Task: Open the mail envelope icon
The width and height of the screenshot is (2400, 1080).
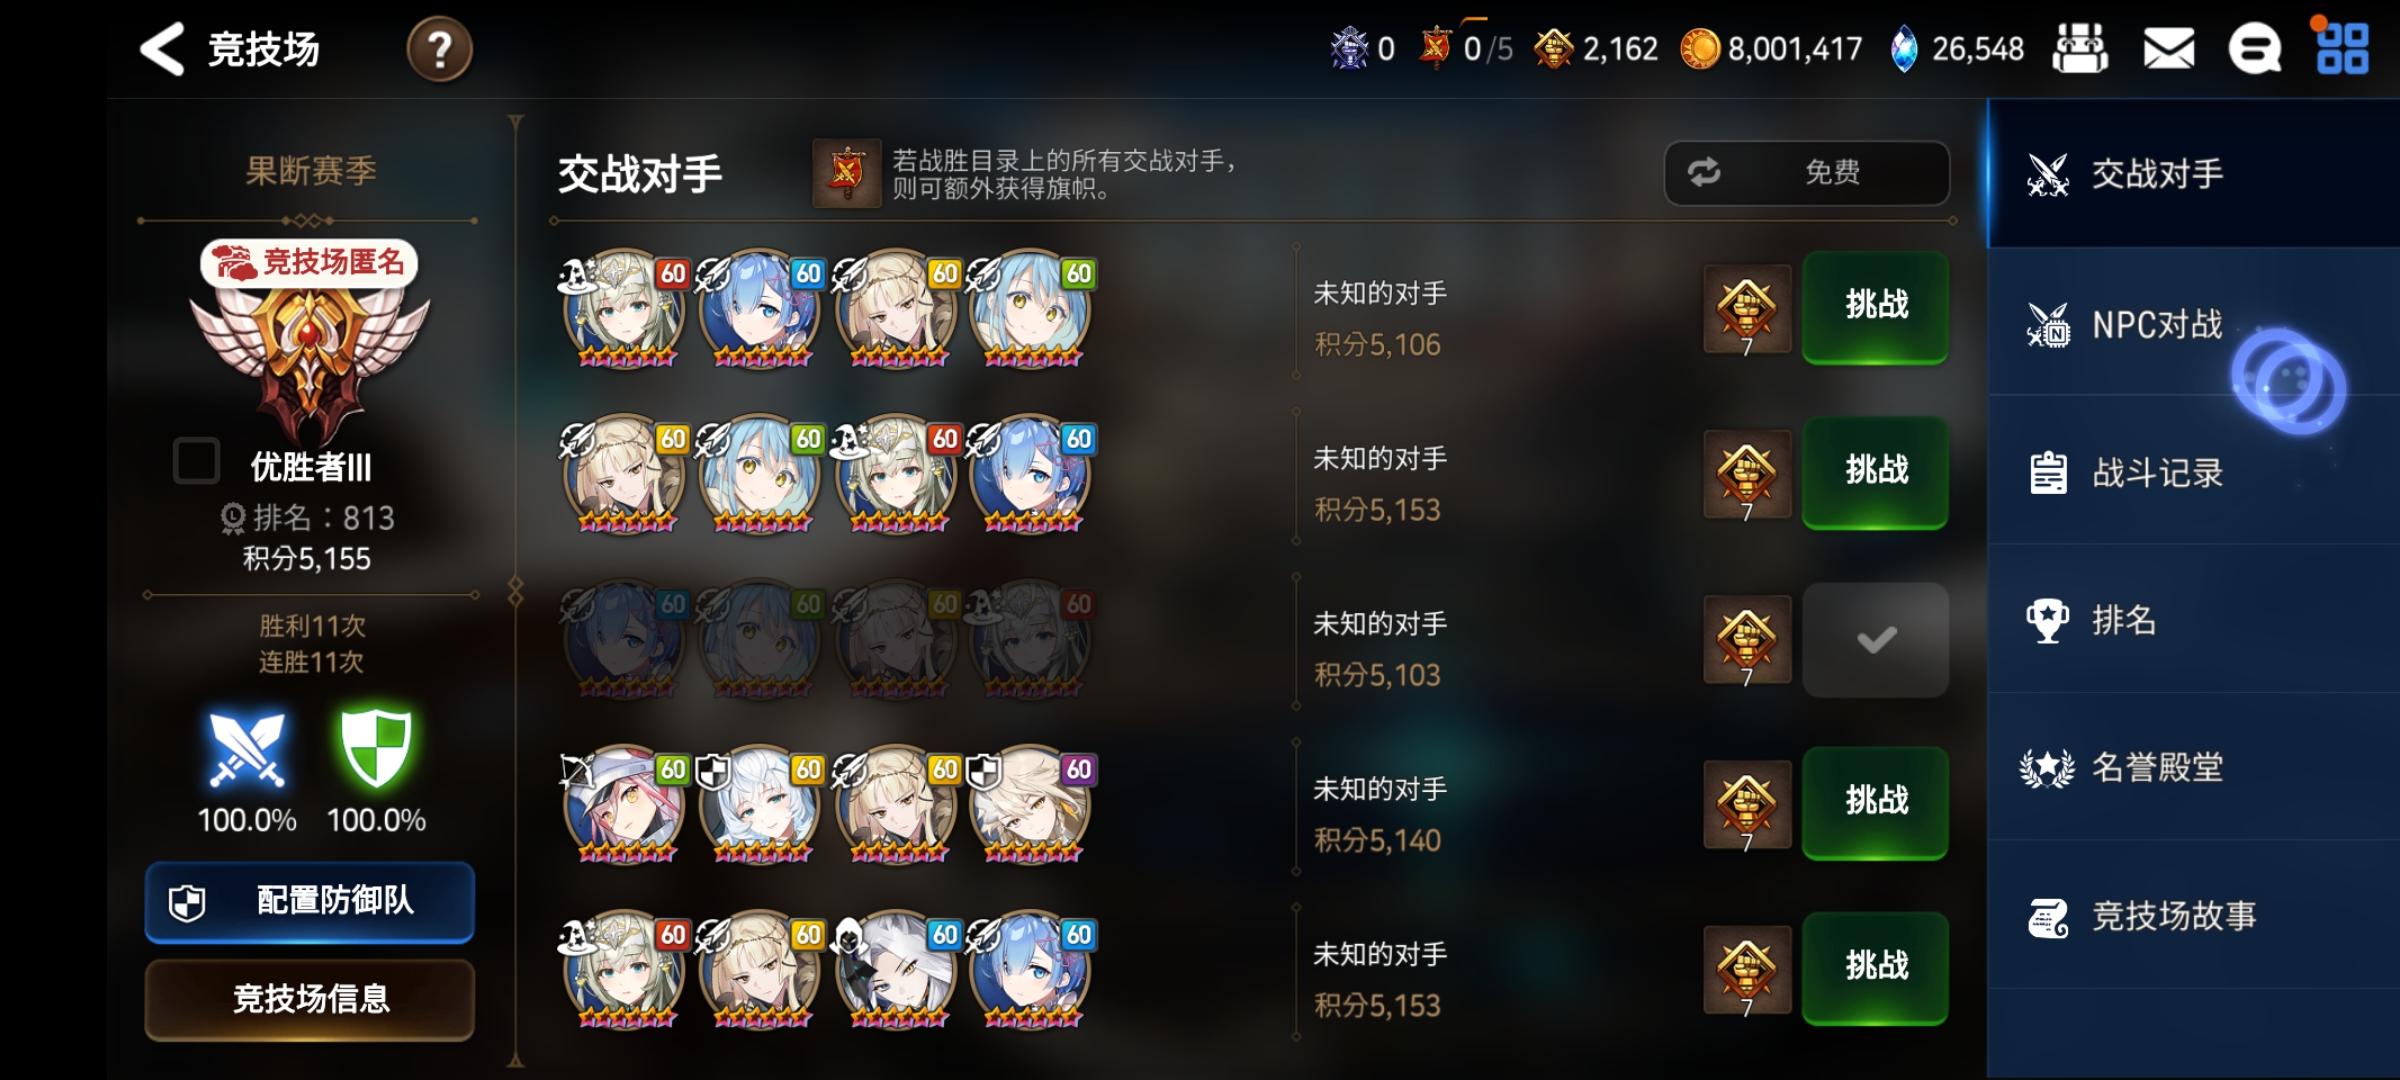Action: pyautogui.click(x=2168, y=49)
